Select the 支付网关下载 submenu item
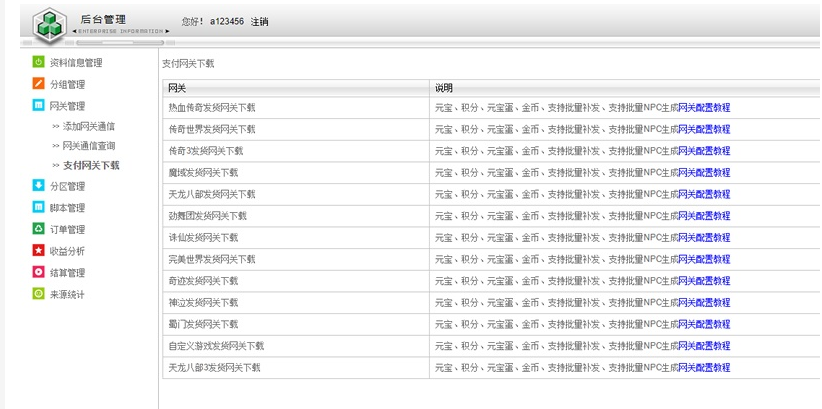Image resolution: width=822 pixels, height=409 pixels. coord(90,165)
